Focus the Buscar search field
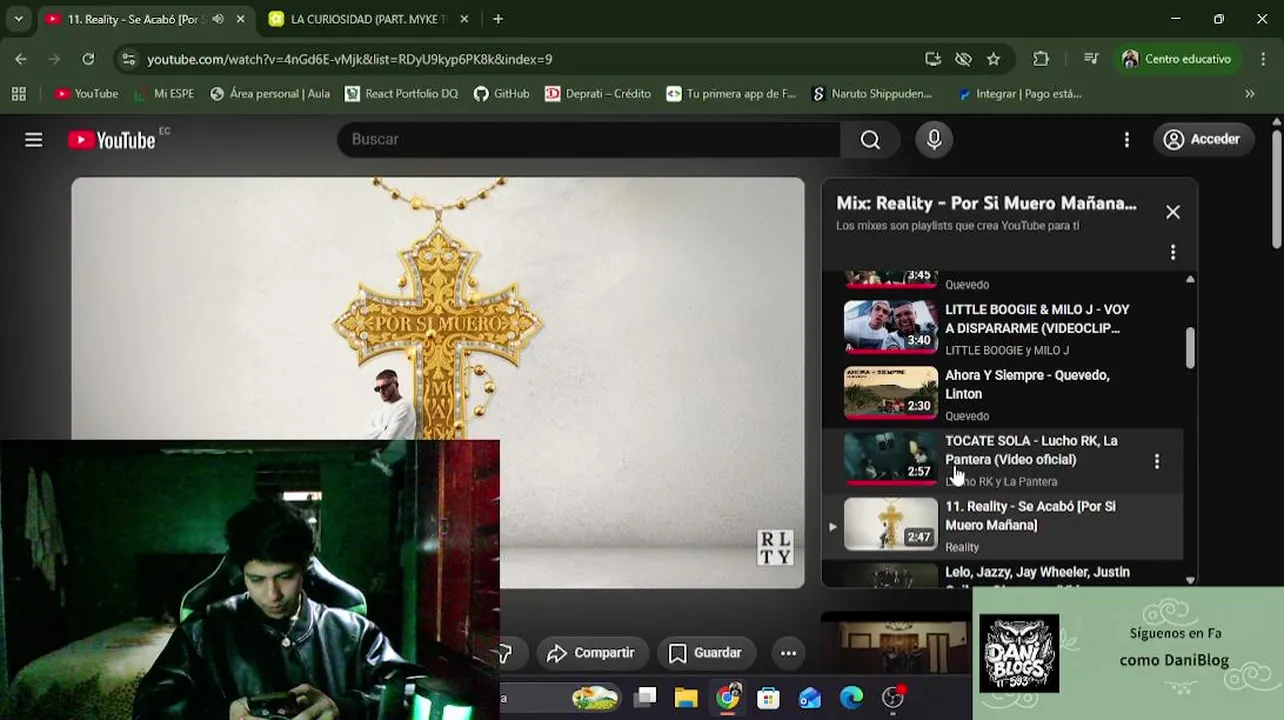The image size is (1284, 720). pos(590,140)
